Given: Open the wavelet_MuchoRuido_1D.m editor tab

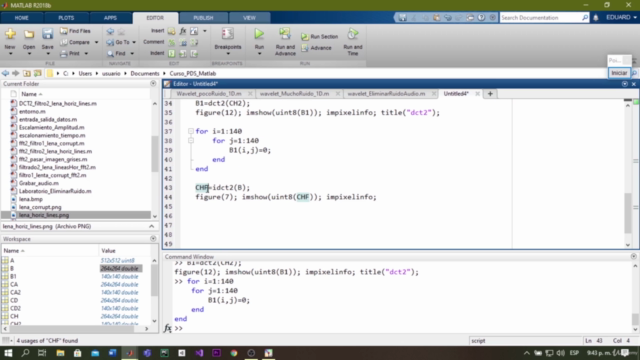Looking at the screenshot, I should 294,94.
